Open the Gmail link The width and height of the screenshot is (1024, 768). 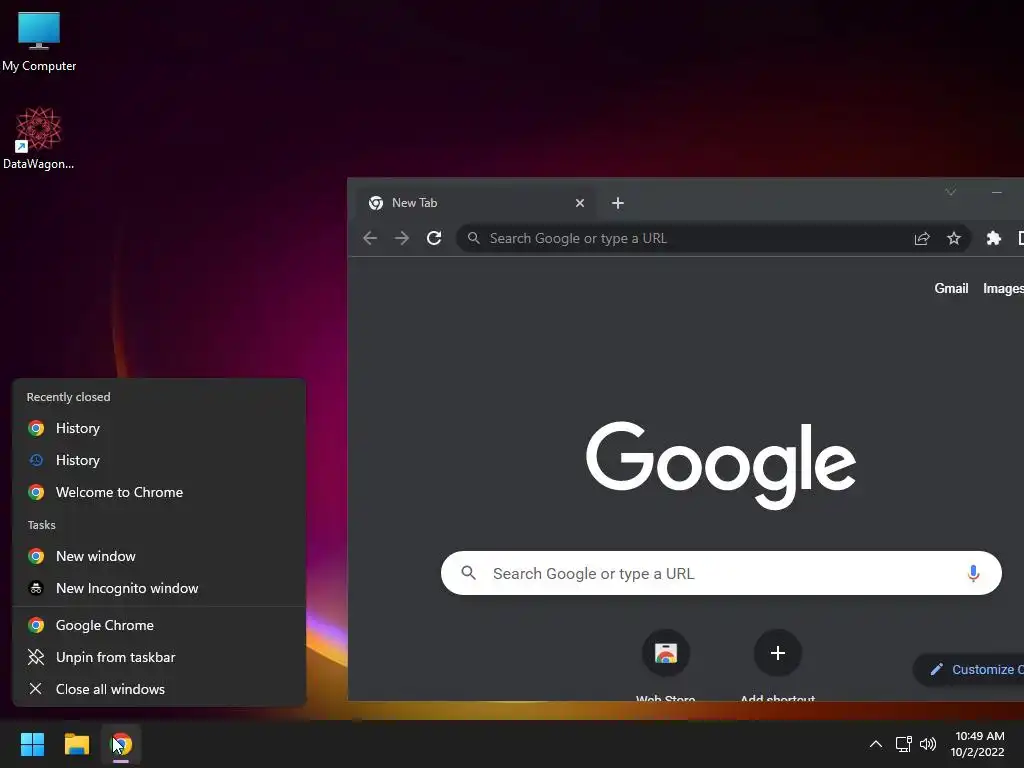pos(951,289)
